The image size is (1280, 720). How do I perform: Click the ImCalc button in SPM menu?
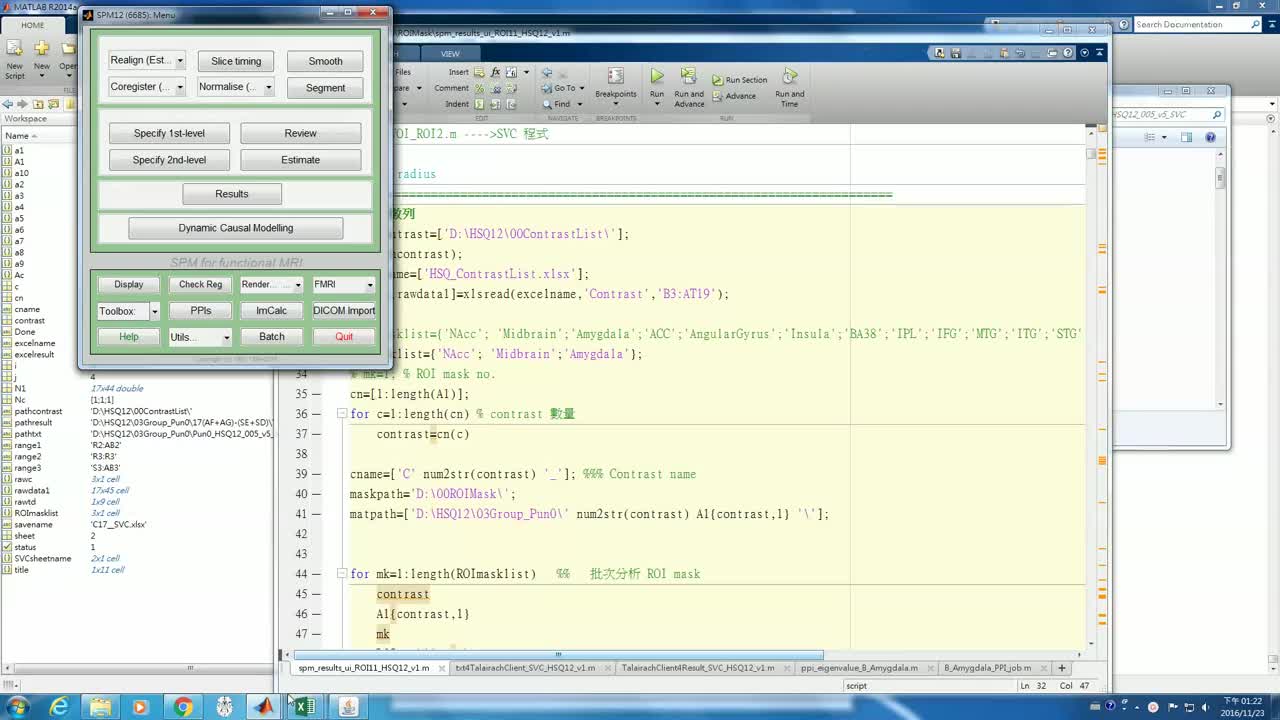pos(271,311)
